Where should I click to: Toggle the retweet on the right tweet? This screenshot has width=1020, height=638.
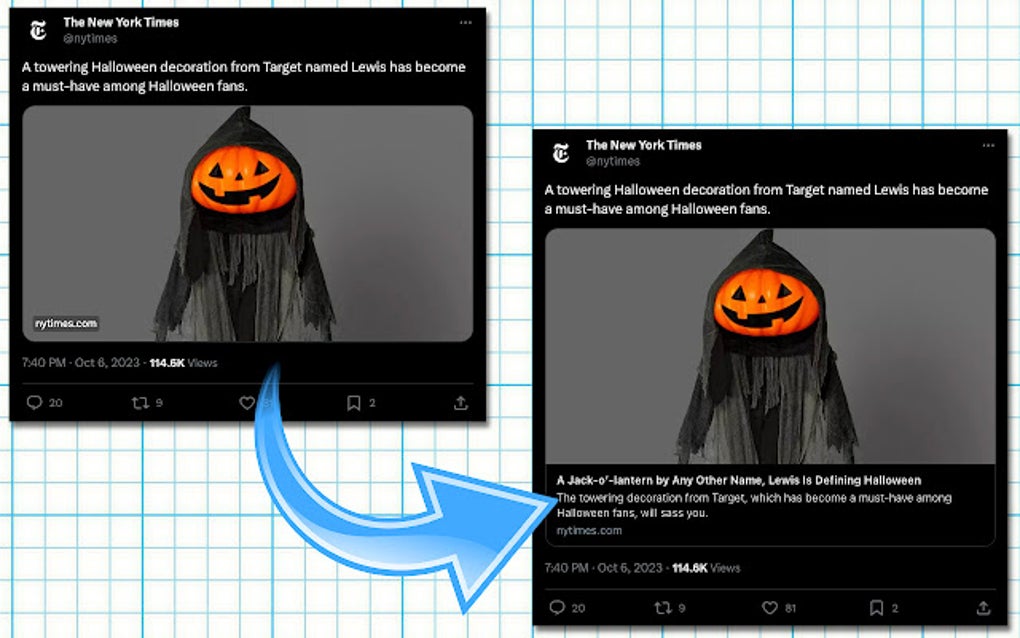(662, 607)
